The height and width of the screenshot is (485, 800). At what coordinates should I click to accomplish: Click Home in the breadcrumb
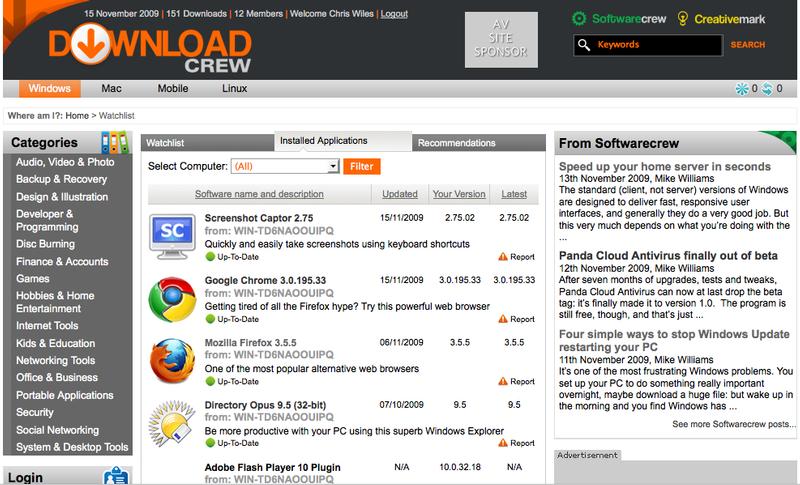click(x=77, y=116)
